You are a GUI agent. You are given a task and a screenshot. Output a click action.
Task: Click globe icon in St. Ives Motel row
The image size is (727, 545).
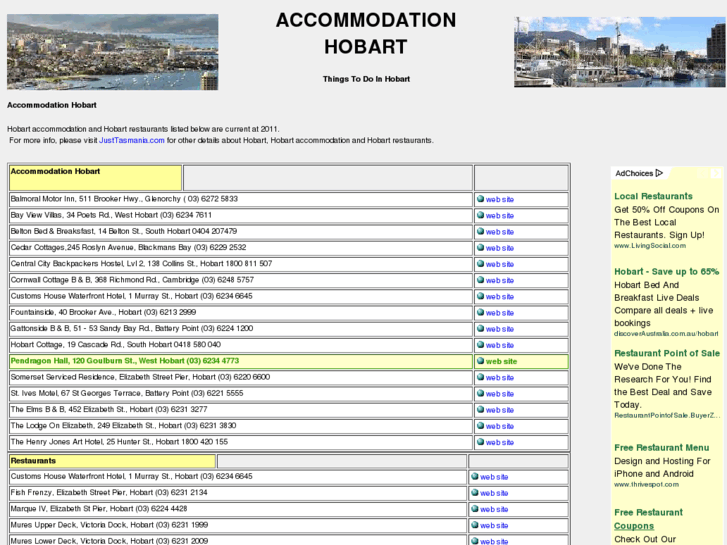[480, 394]
